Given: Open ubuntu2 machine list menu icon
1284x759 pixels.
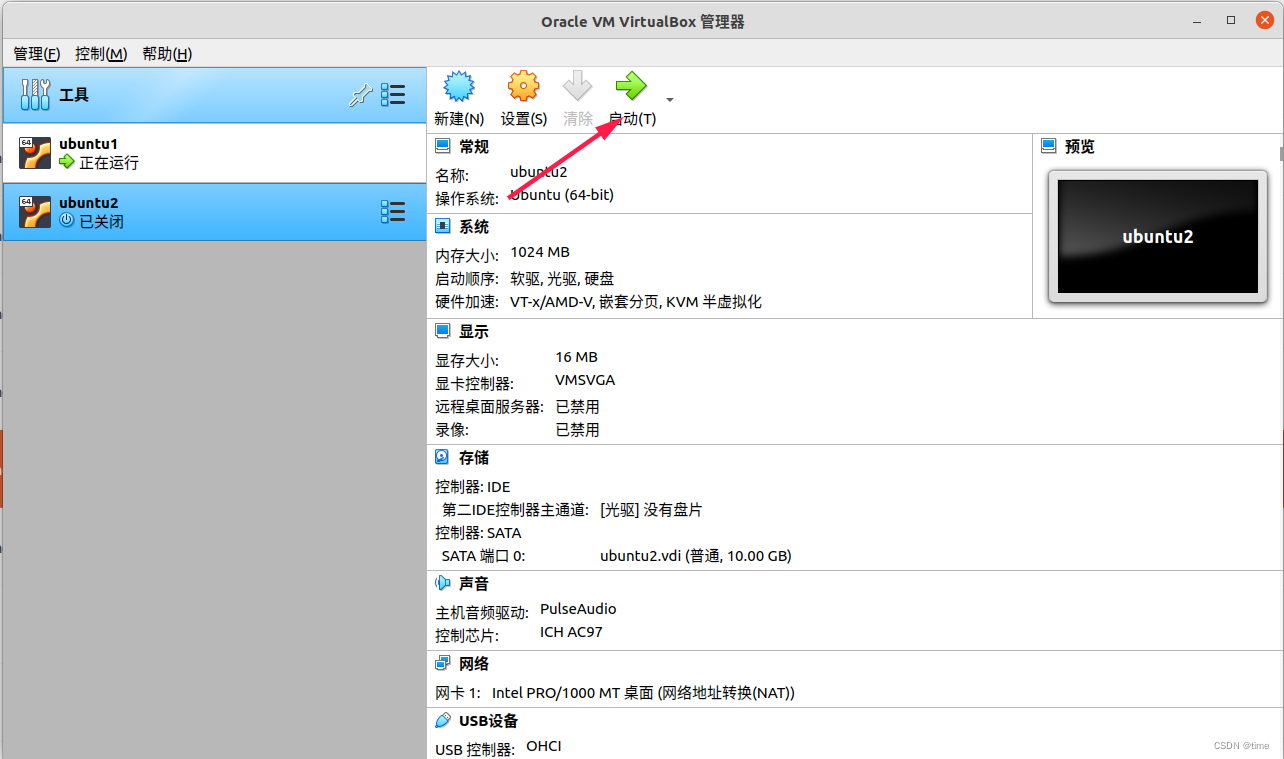Looking at the screenshot, I should [393, 212].
